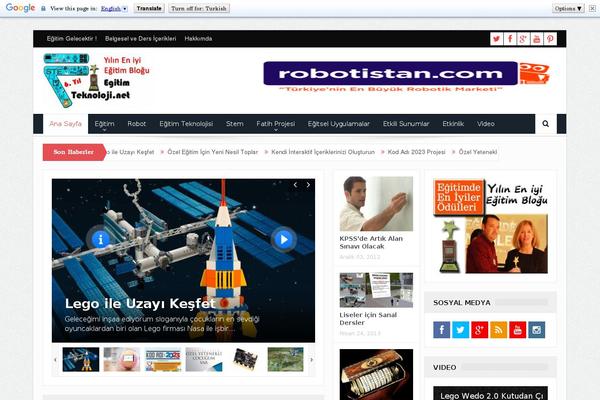Screen dimensions: 600x400
Task: Click the Hakkımda link
Action: tap(198, 39)
